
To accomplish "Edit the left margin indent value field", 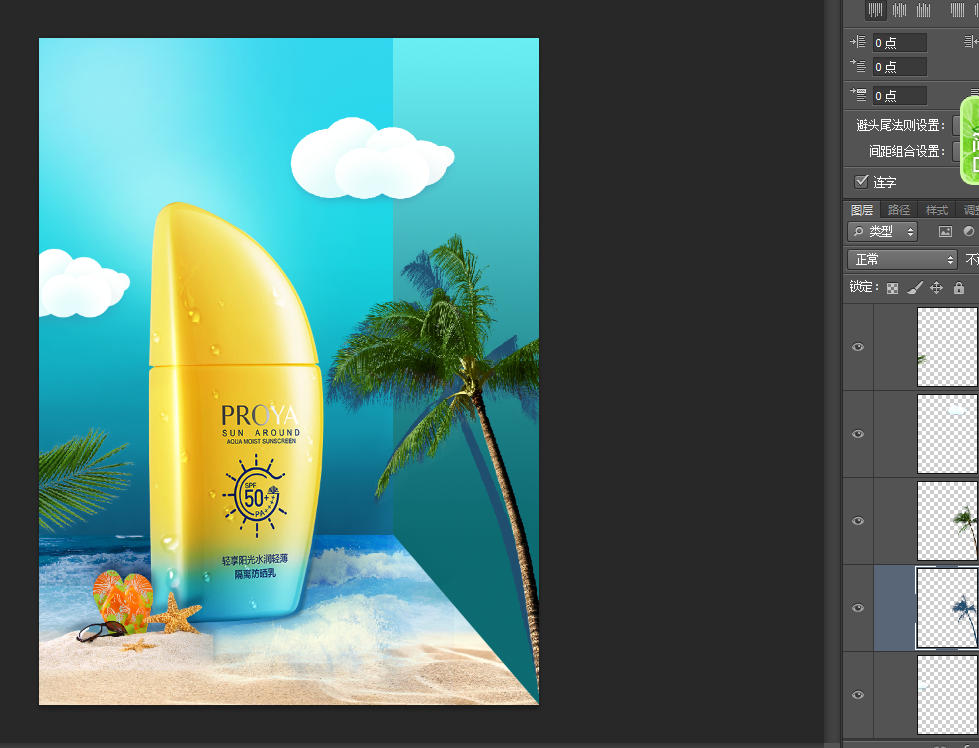I will 900,42.
